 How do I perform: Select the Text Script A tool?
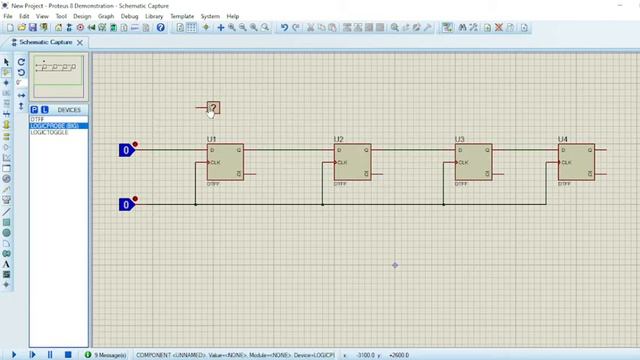tap(6, 264)
